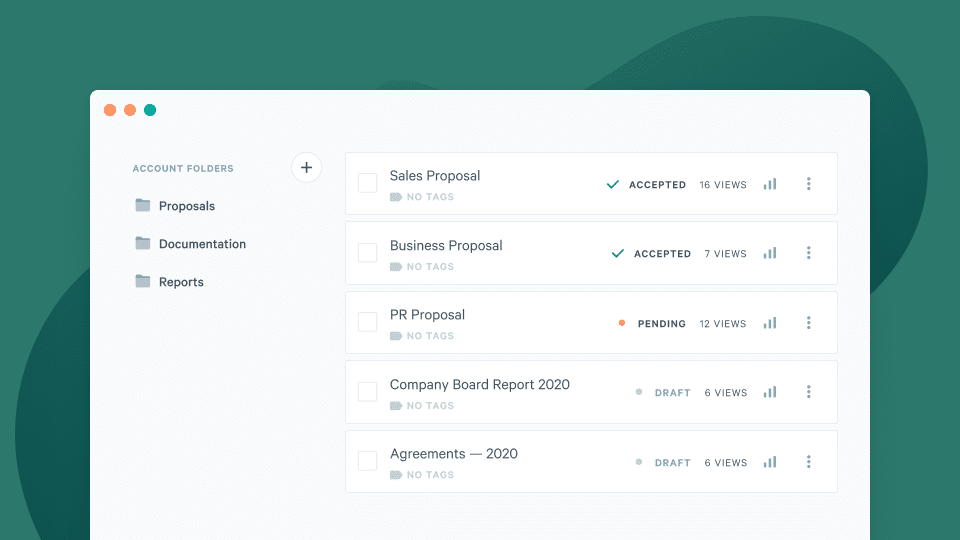Go to the Reports folder
960x540 pixels.
180,282
